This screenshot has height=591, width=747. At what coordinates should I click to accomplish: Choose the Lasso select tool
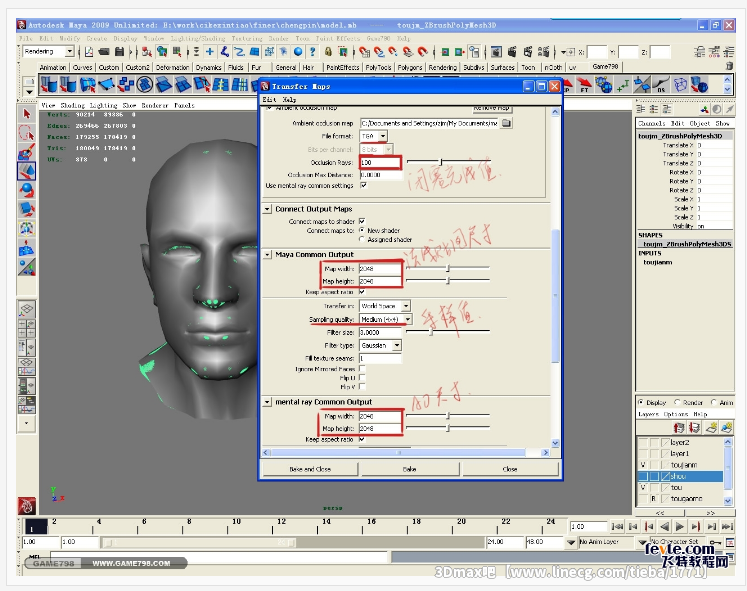(x=27, y=133)
